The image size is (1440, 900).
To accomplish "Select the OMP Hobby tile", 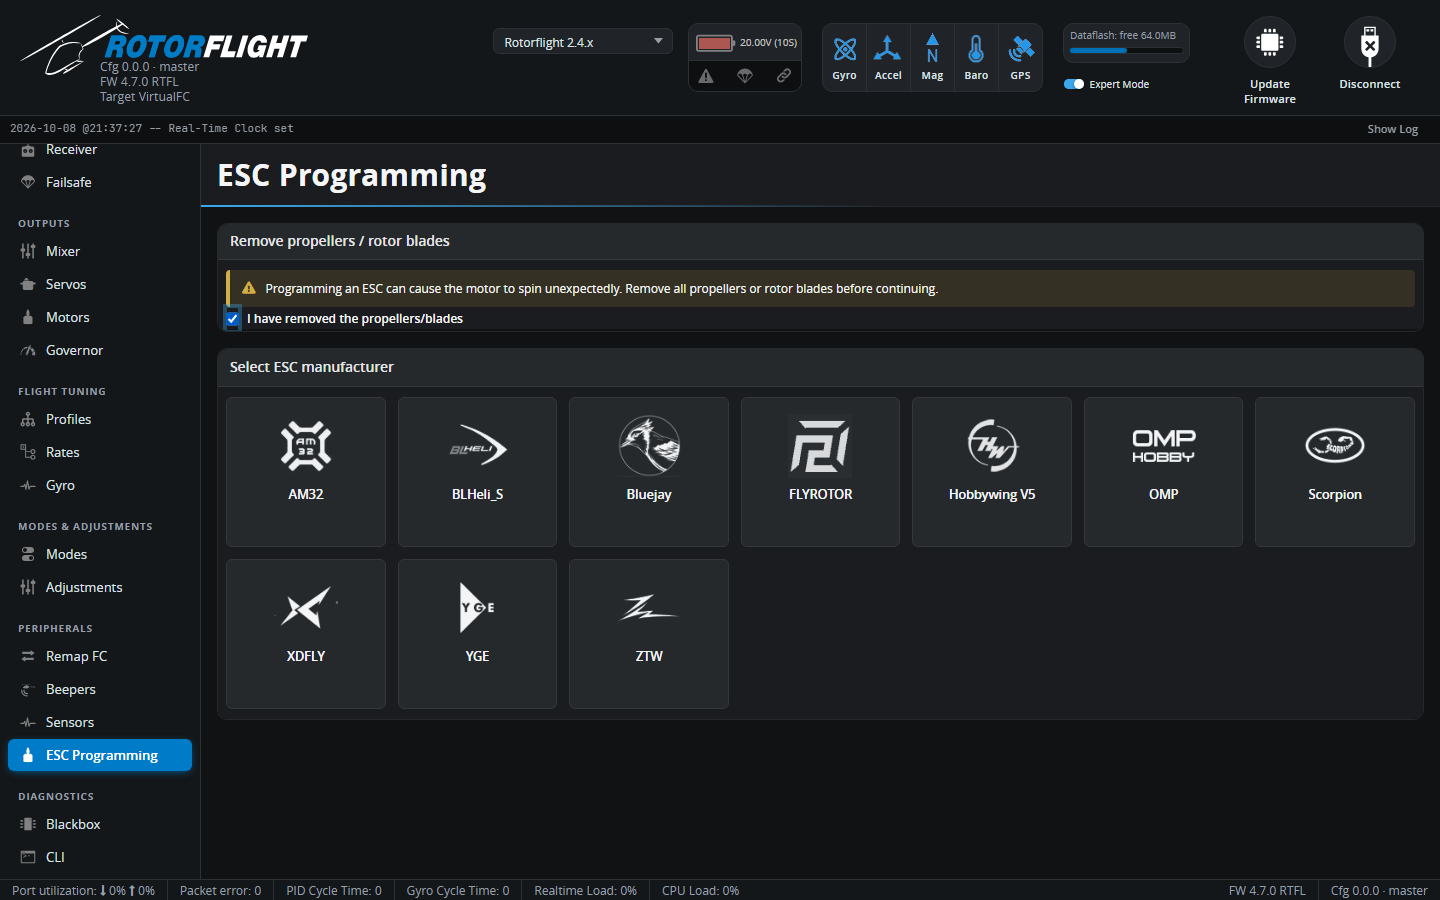I will (x=1163, y=472).
